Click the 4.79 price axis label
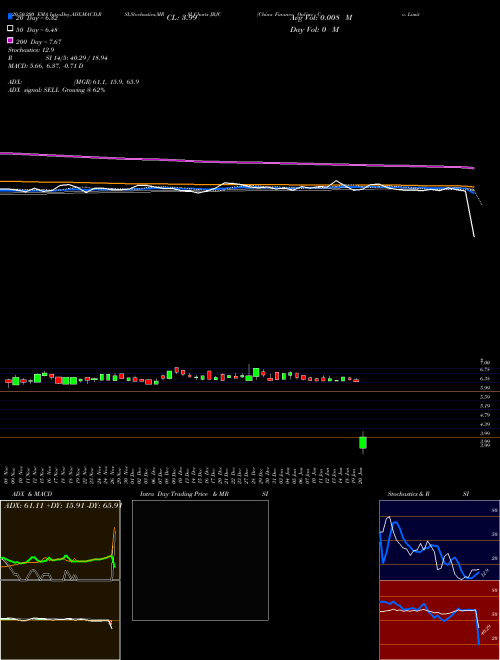Image resolution: width=500 pixels, height=660 pixels. [x=485, y=415]
